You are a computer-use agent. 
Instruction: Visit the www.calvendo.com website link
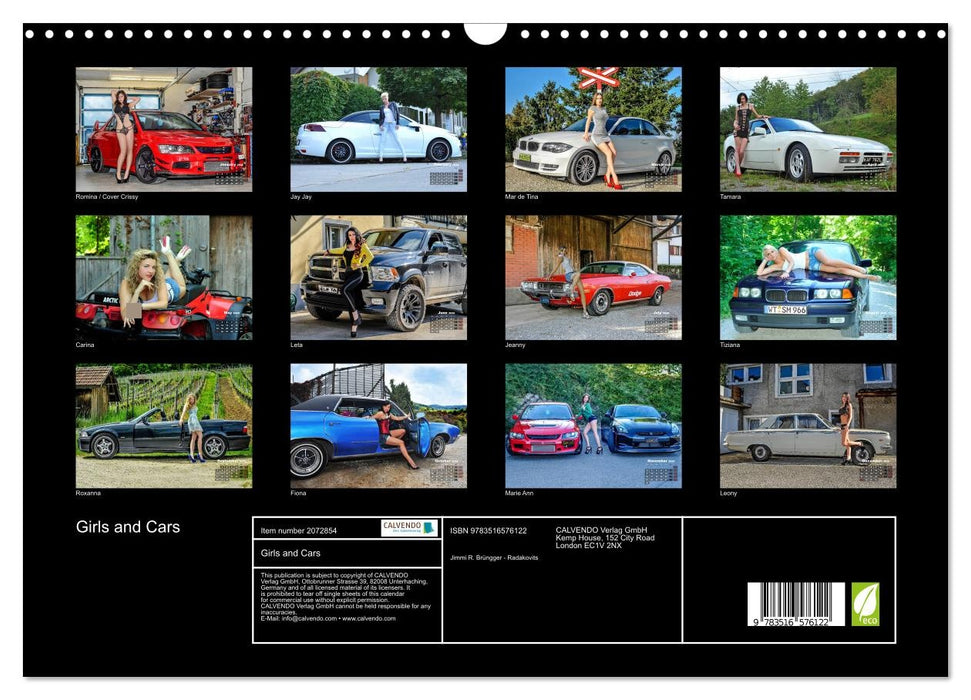(x=371, y=619)
